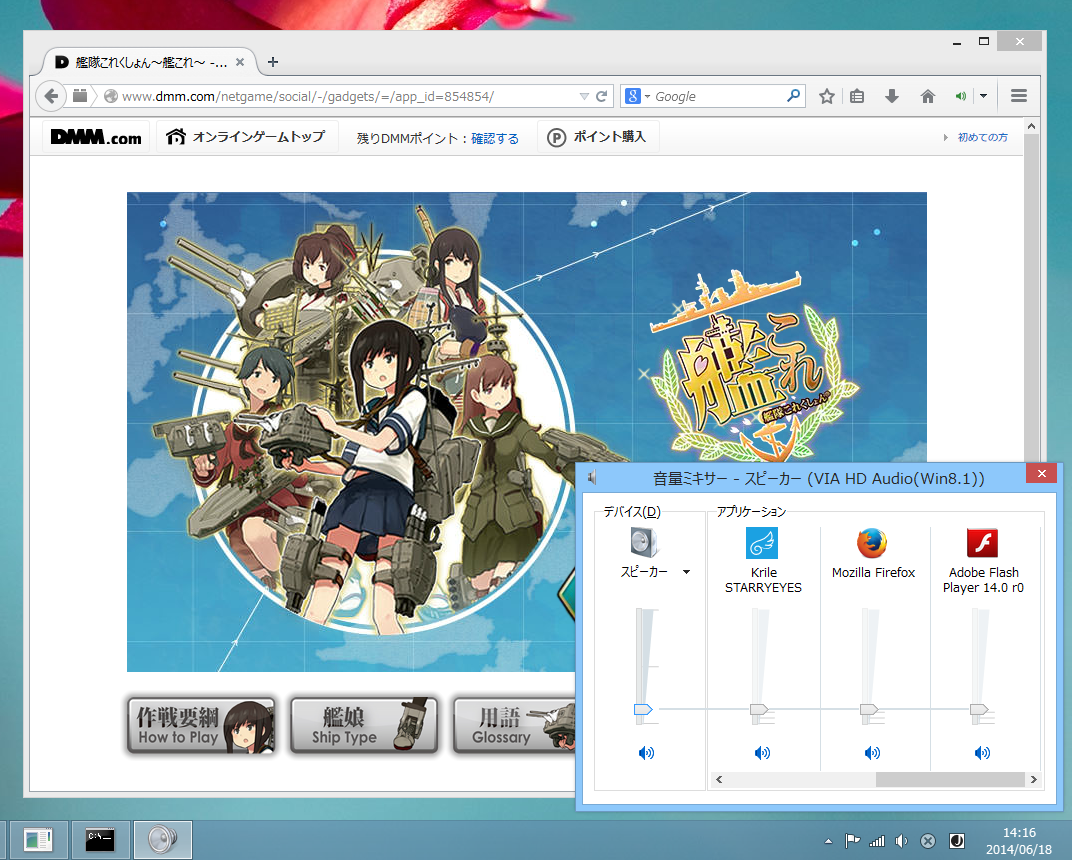Mute Adobe Flash Player 14.0 r0 audio
This screenshot has height=860, width=1072.
pos(982,752)
